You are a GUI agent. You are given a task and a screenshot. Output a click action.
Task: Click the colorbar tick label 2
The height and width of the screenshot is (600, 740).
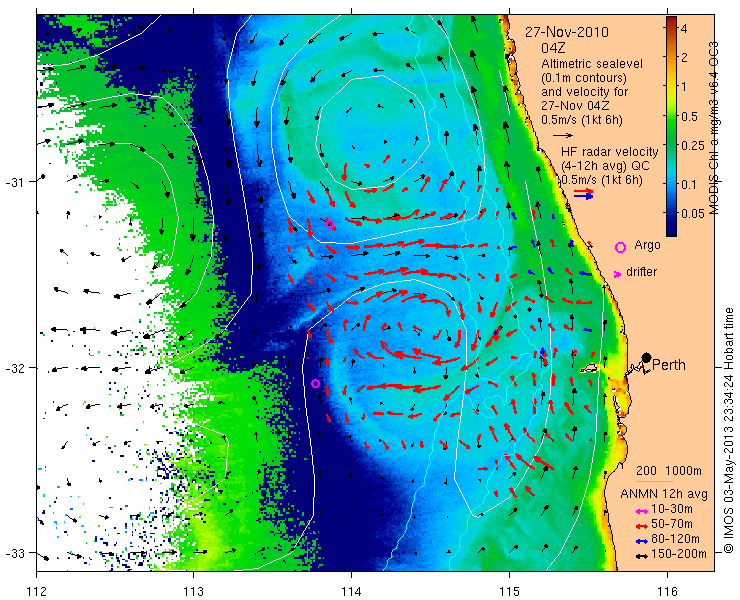(x=685, y=58)
